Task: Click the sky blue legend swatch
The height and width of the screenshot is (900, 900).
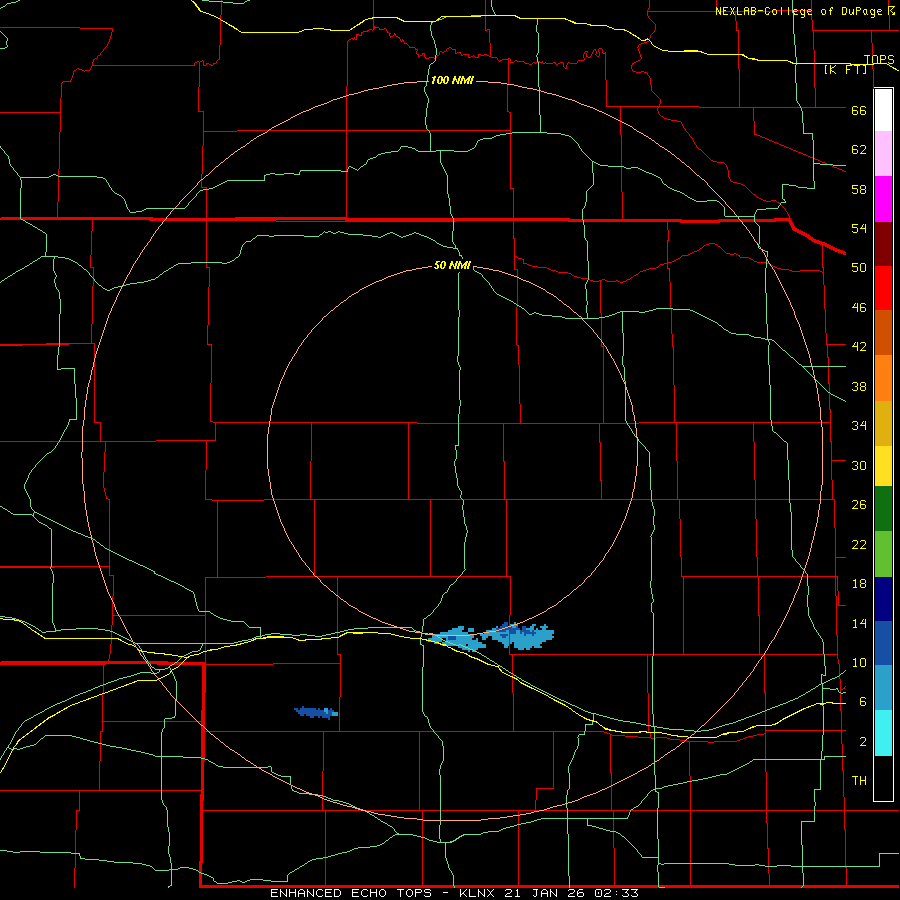Action: click(883, 688)
